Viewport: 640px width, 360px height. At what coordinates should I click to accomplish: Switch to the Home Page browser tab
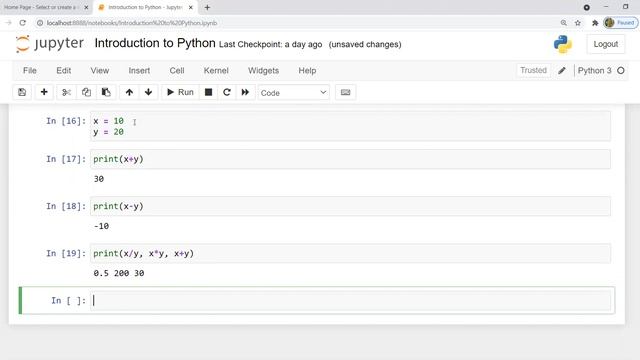tap(41, 7)
